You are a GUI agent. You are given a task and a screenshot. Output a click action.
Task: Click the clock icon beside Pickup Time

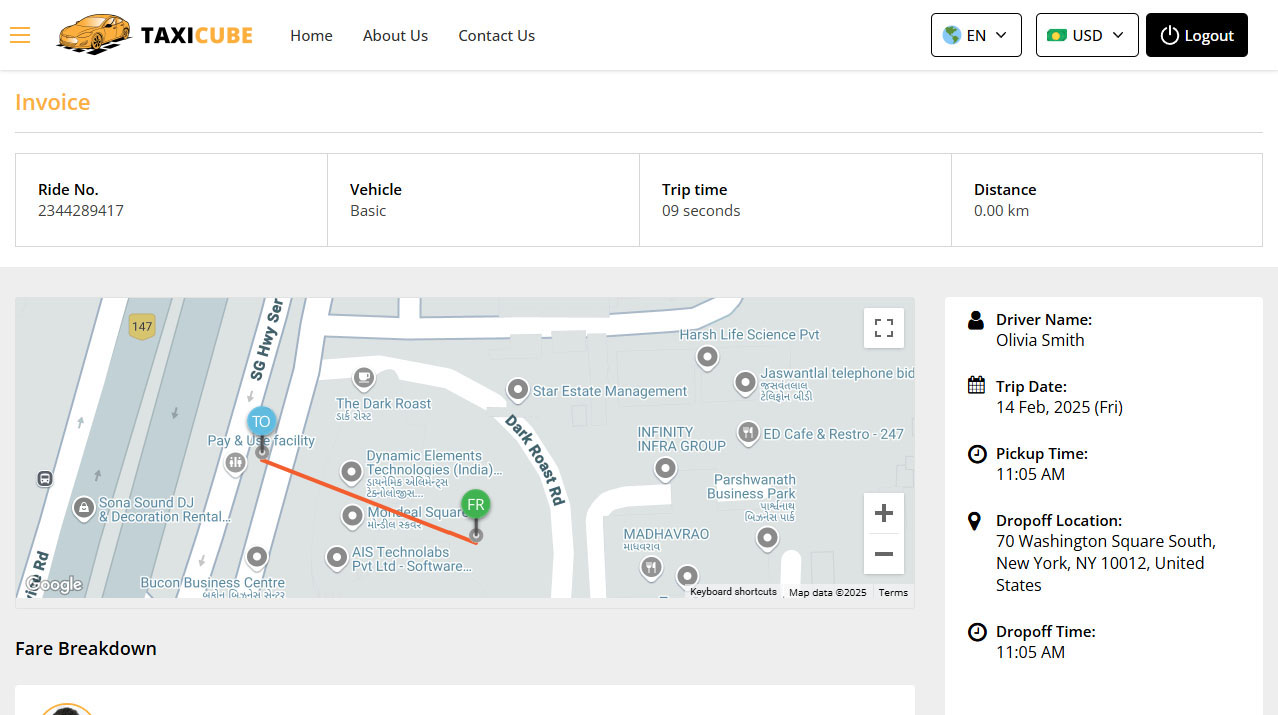[x=976, y=453]
